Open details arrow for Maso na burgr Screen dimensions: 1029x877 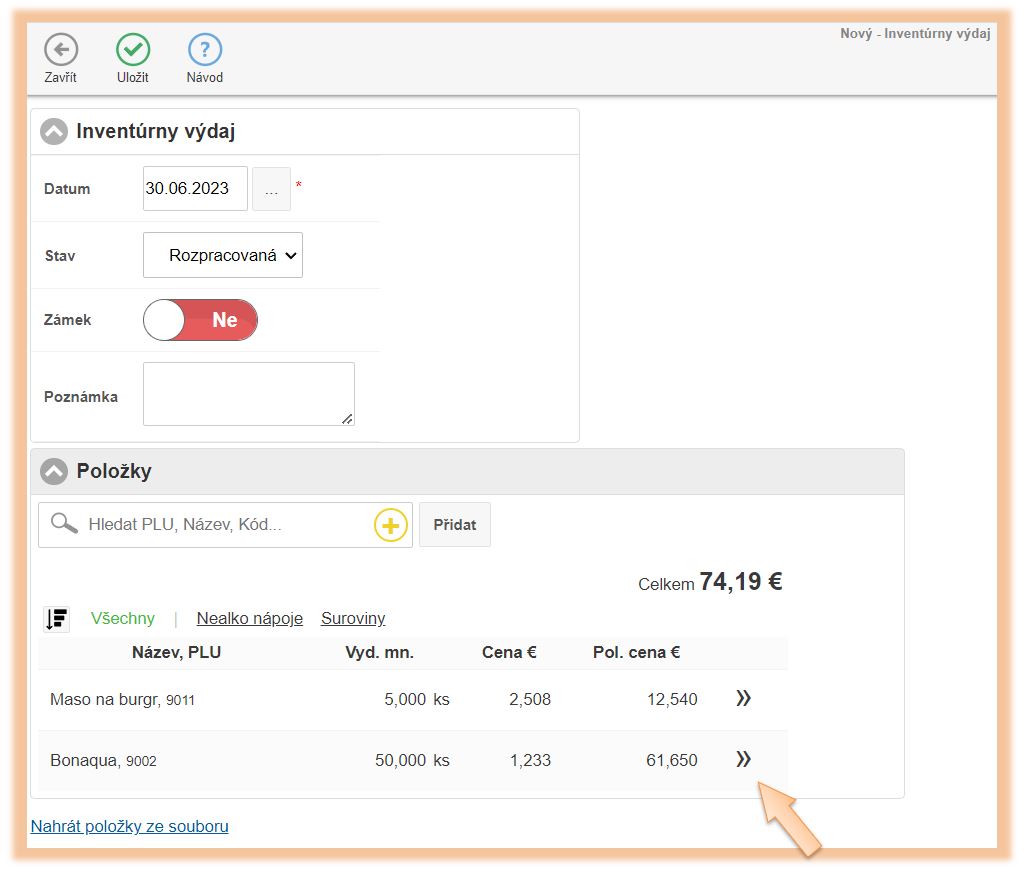743,699
